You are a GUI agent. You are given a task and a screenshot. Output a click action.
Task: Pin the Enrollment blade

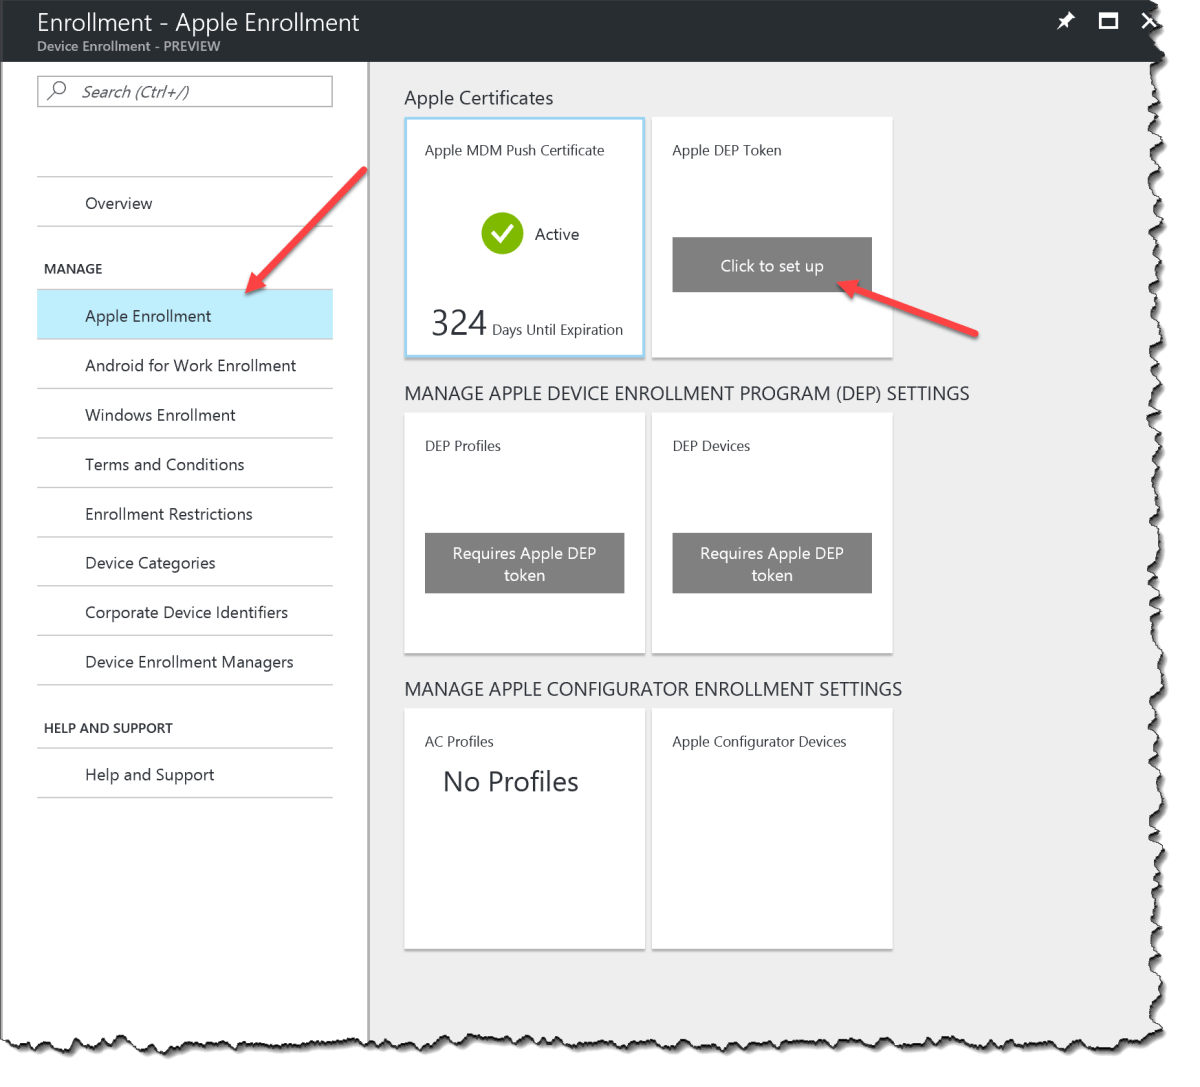coord(1065,20)
